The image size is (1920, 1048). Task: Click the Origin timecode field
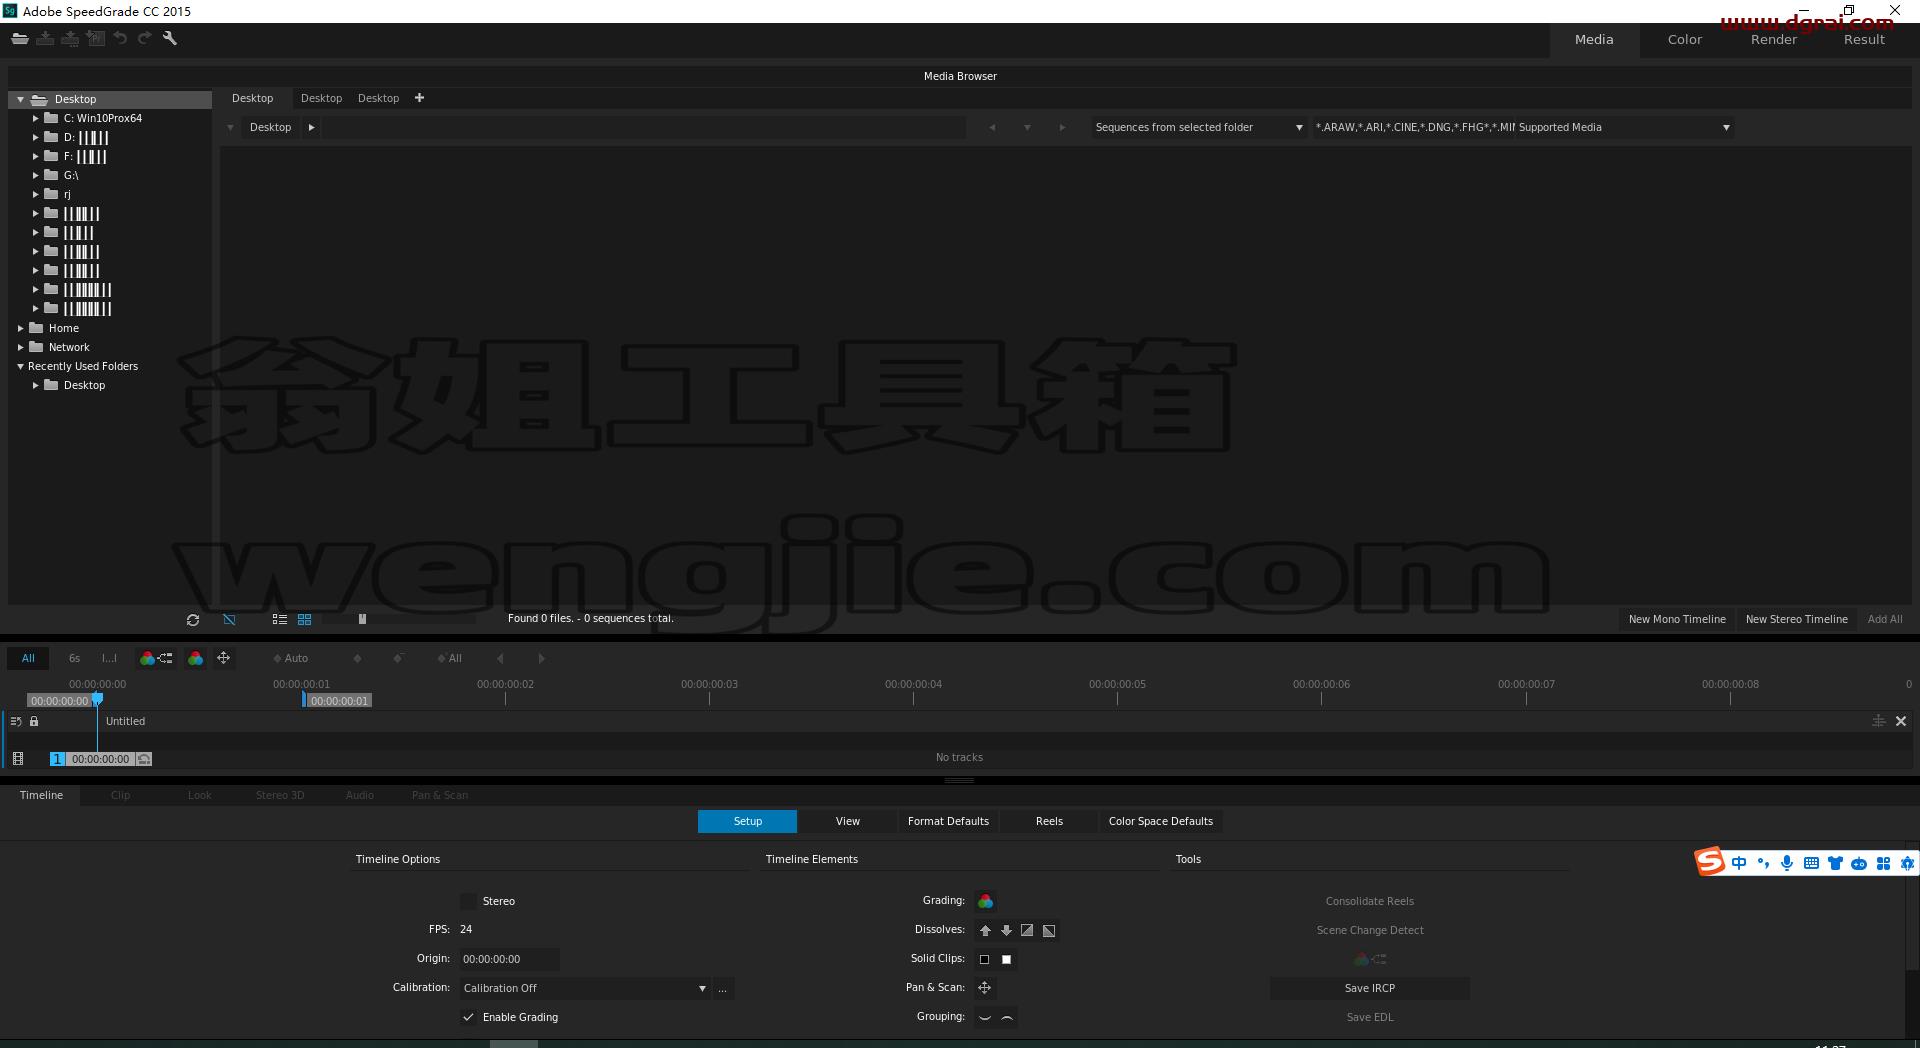coord(509,959)
